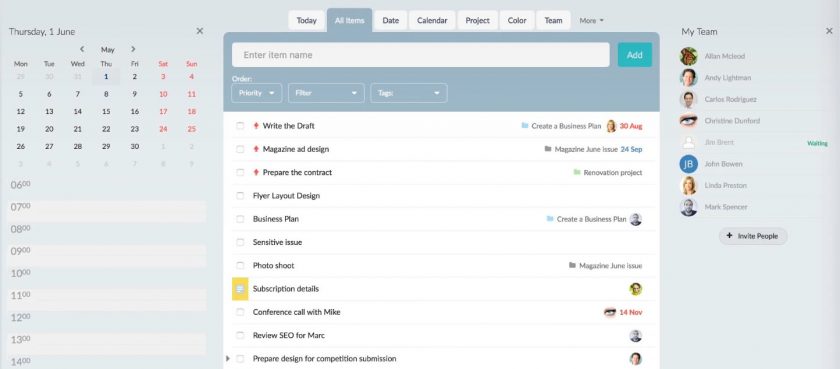Check off Sensitive issue task
The height and width of the screenshot is (369, 840).
(240, 242)
